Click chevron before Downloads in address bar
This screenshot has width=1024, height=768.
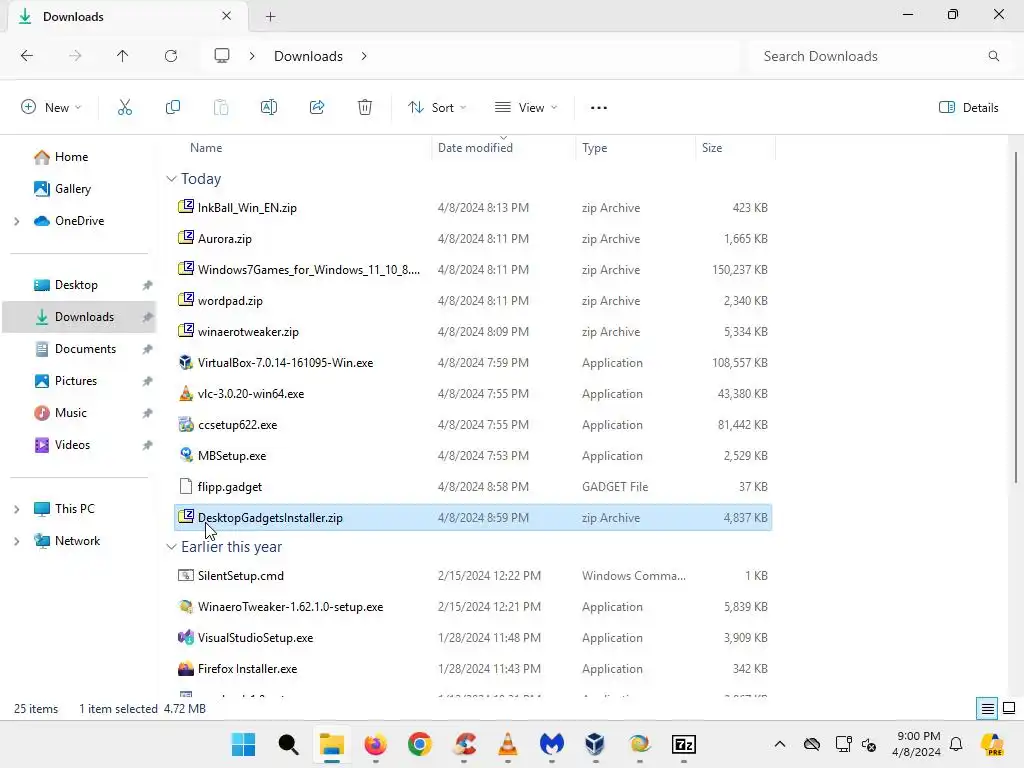pos(252,56)
